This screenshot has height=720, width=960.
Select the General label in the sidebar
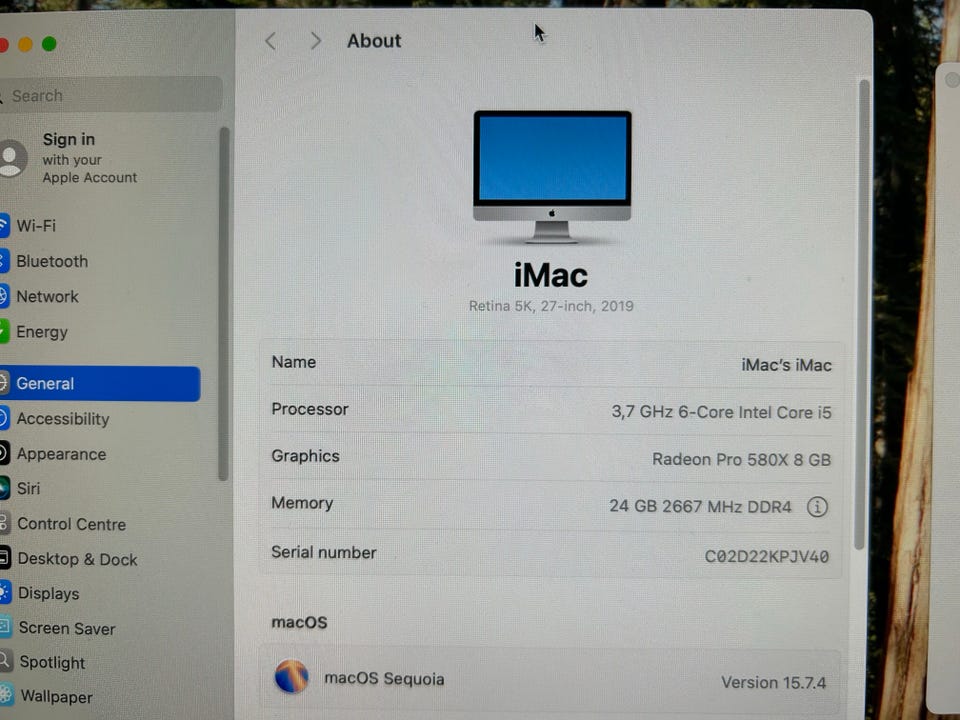(45, 384)
